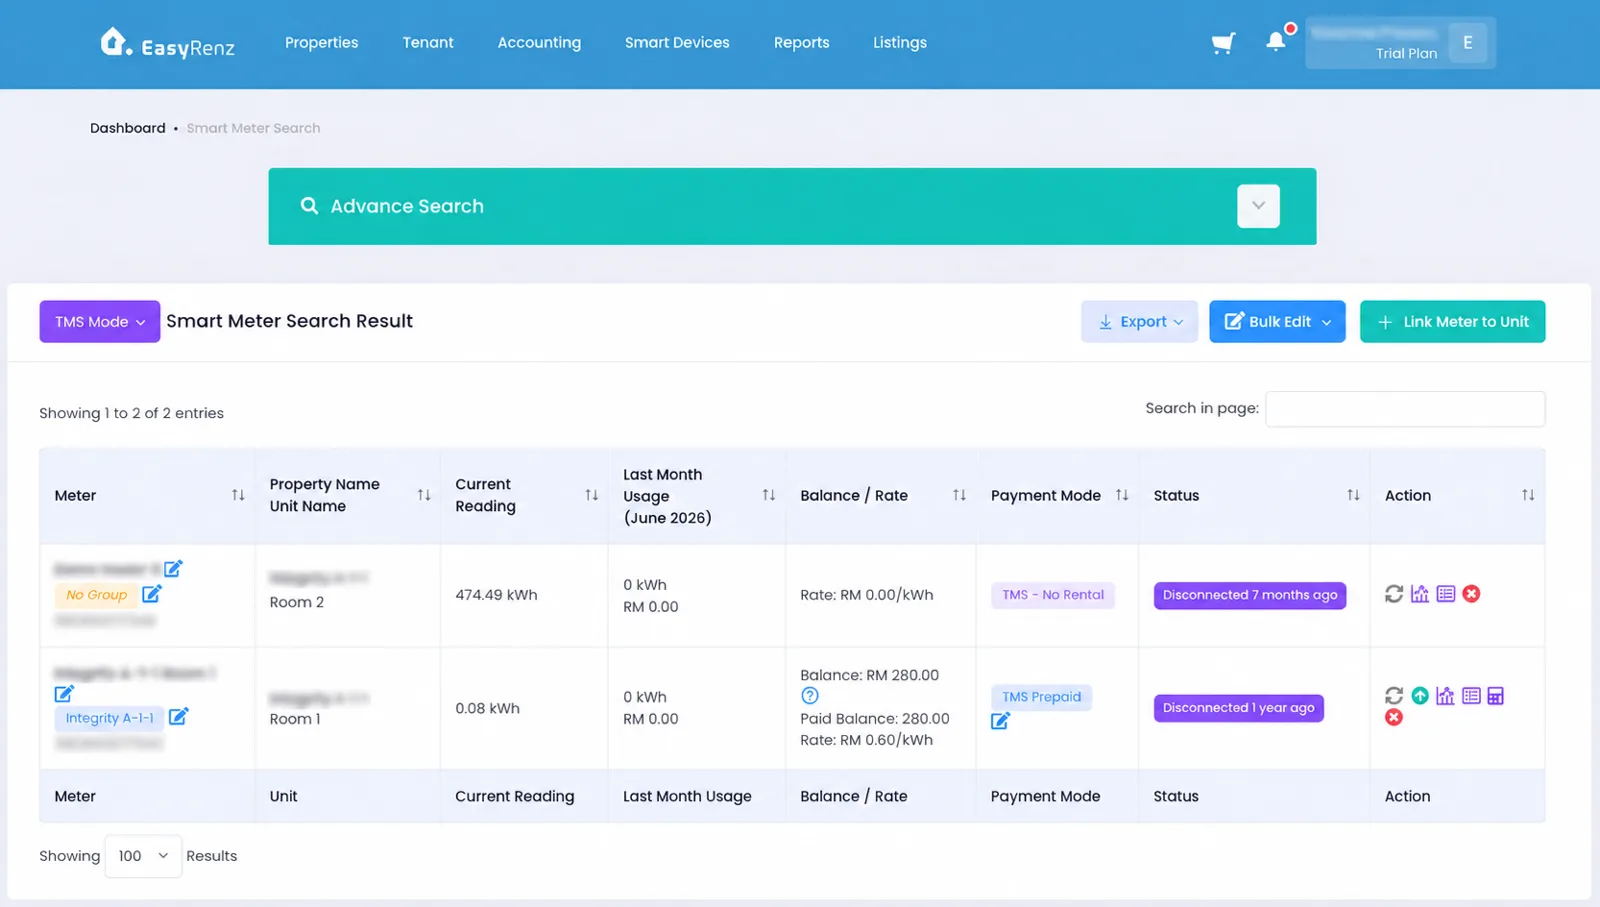Open list details for Room 2 meter
1600x907 pixels.
point(1445,594)
